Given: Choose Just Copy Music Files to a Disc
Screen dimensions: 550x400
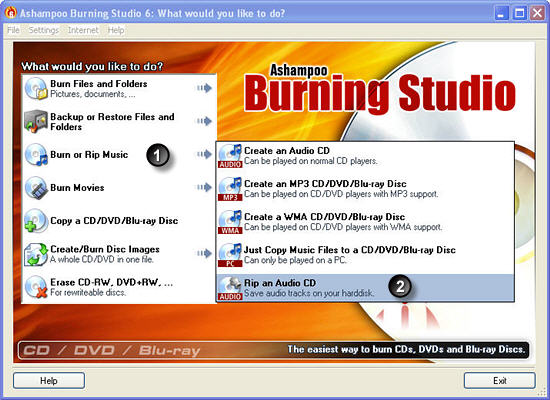Looking at the screenshot, I should (365, 255).
